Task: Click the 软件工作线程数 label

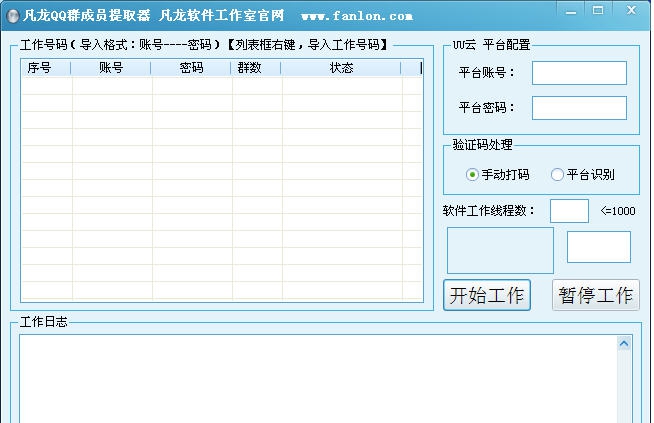Action: point(488,211)
